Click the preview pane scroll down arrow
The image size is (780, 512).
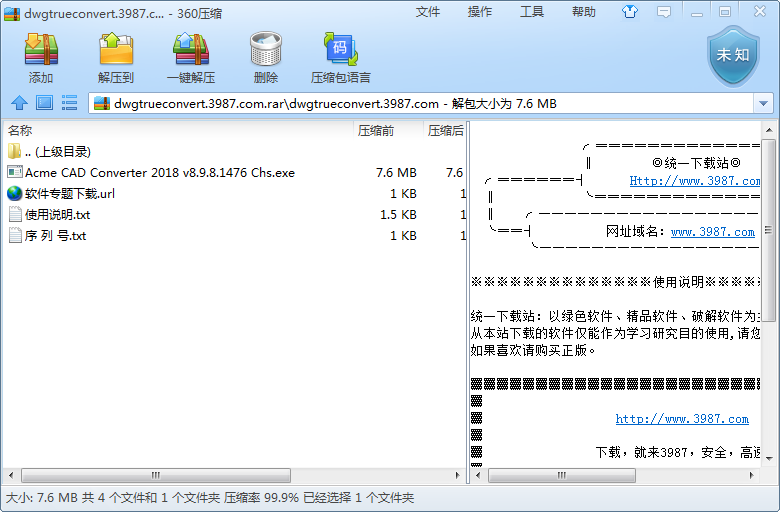(x=769, y=459)
